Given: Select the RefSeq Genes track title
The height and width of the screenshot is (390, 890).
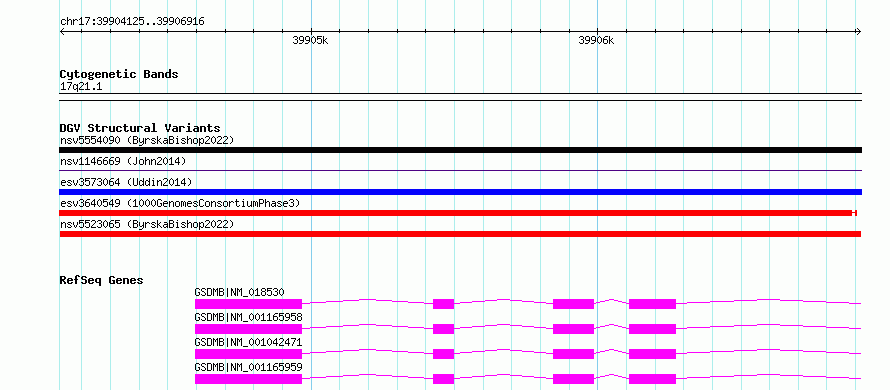Looking at the screenshot, I should [x=102, y=280].
